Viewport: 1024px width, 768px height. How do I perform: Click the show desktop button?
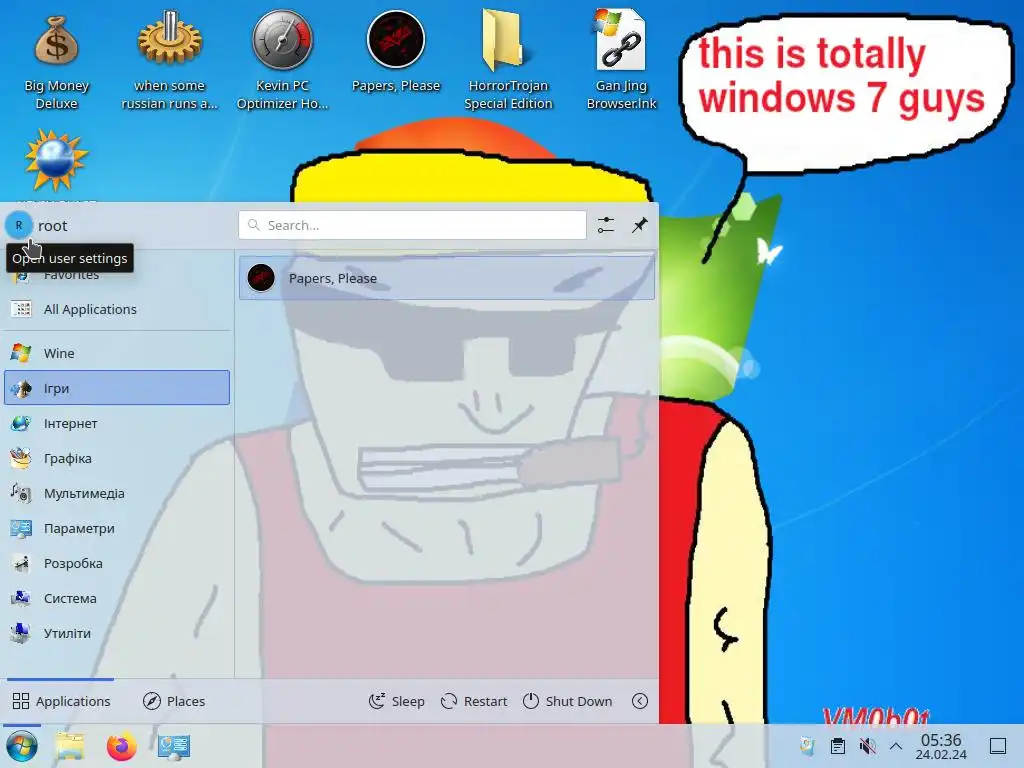998,746
